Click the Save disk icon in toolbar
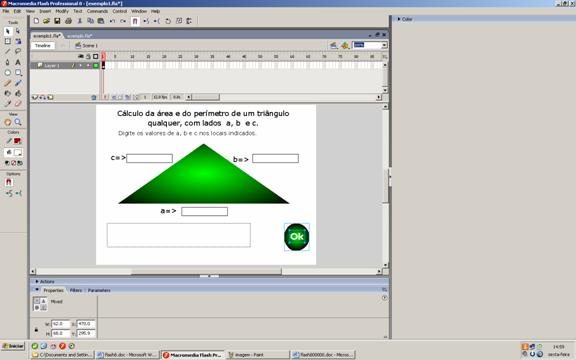The width and height of the screenshot is (576, 360). 57,21
